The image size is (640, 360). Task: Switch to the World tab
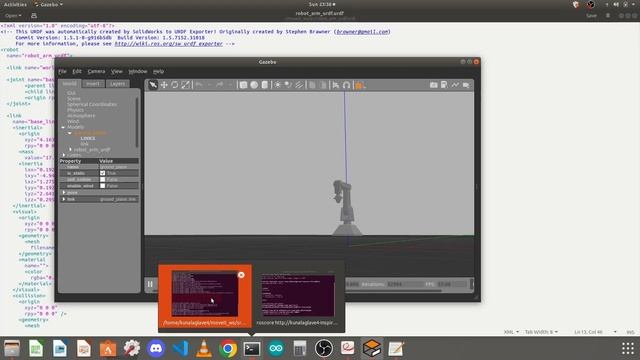point(69,84)
